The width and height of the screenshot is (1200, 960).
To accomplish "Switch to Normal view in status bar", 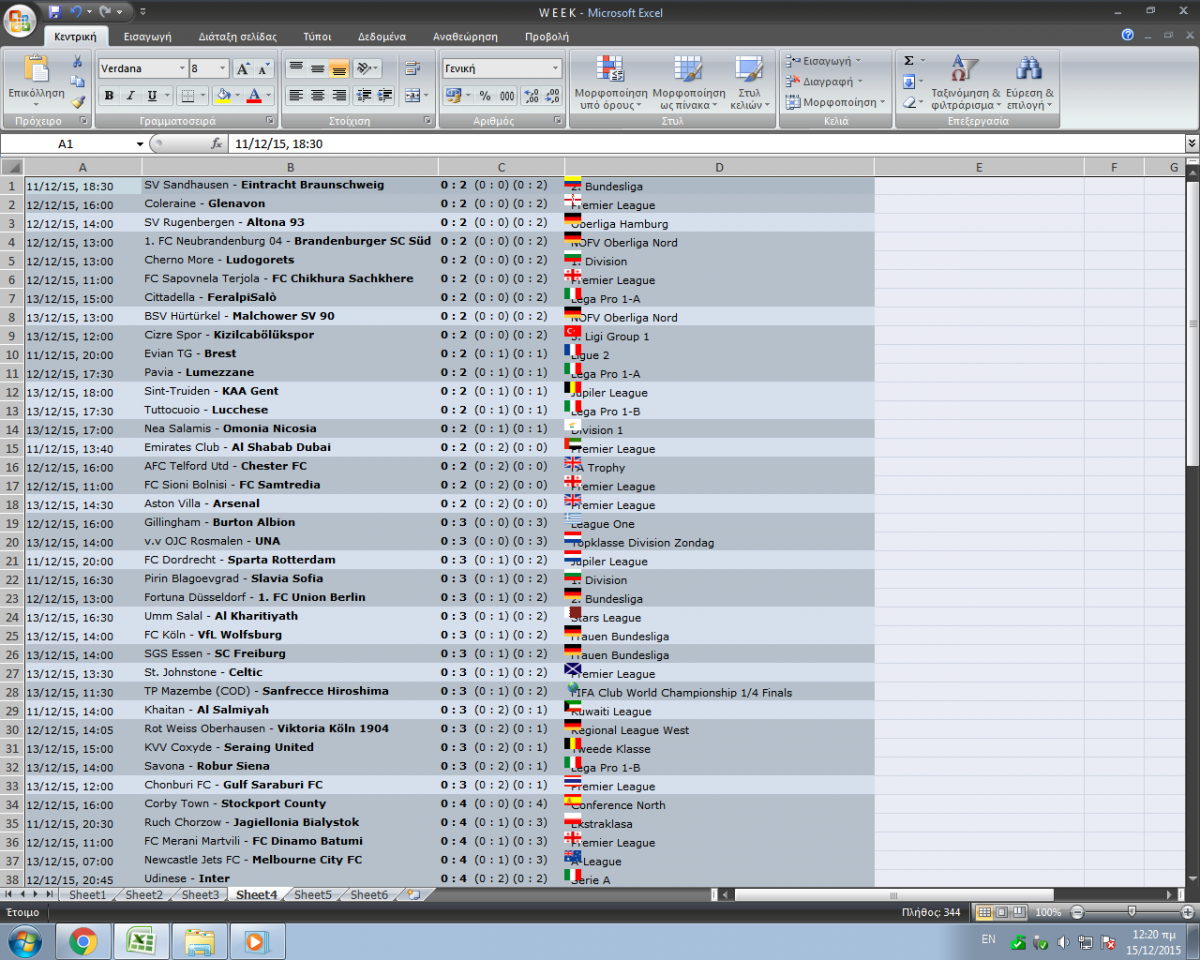I will point(984,912).
